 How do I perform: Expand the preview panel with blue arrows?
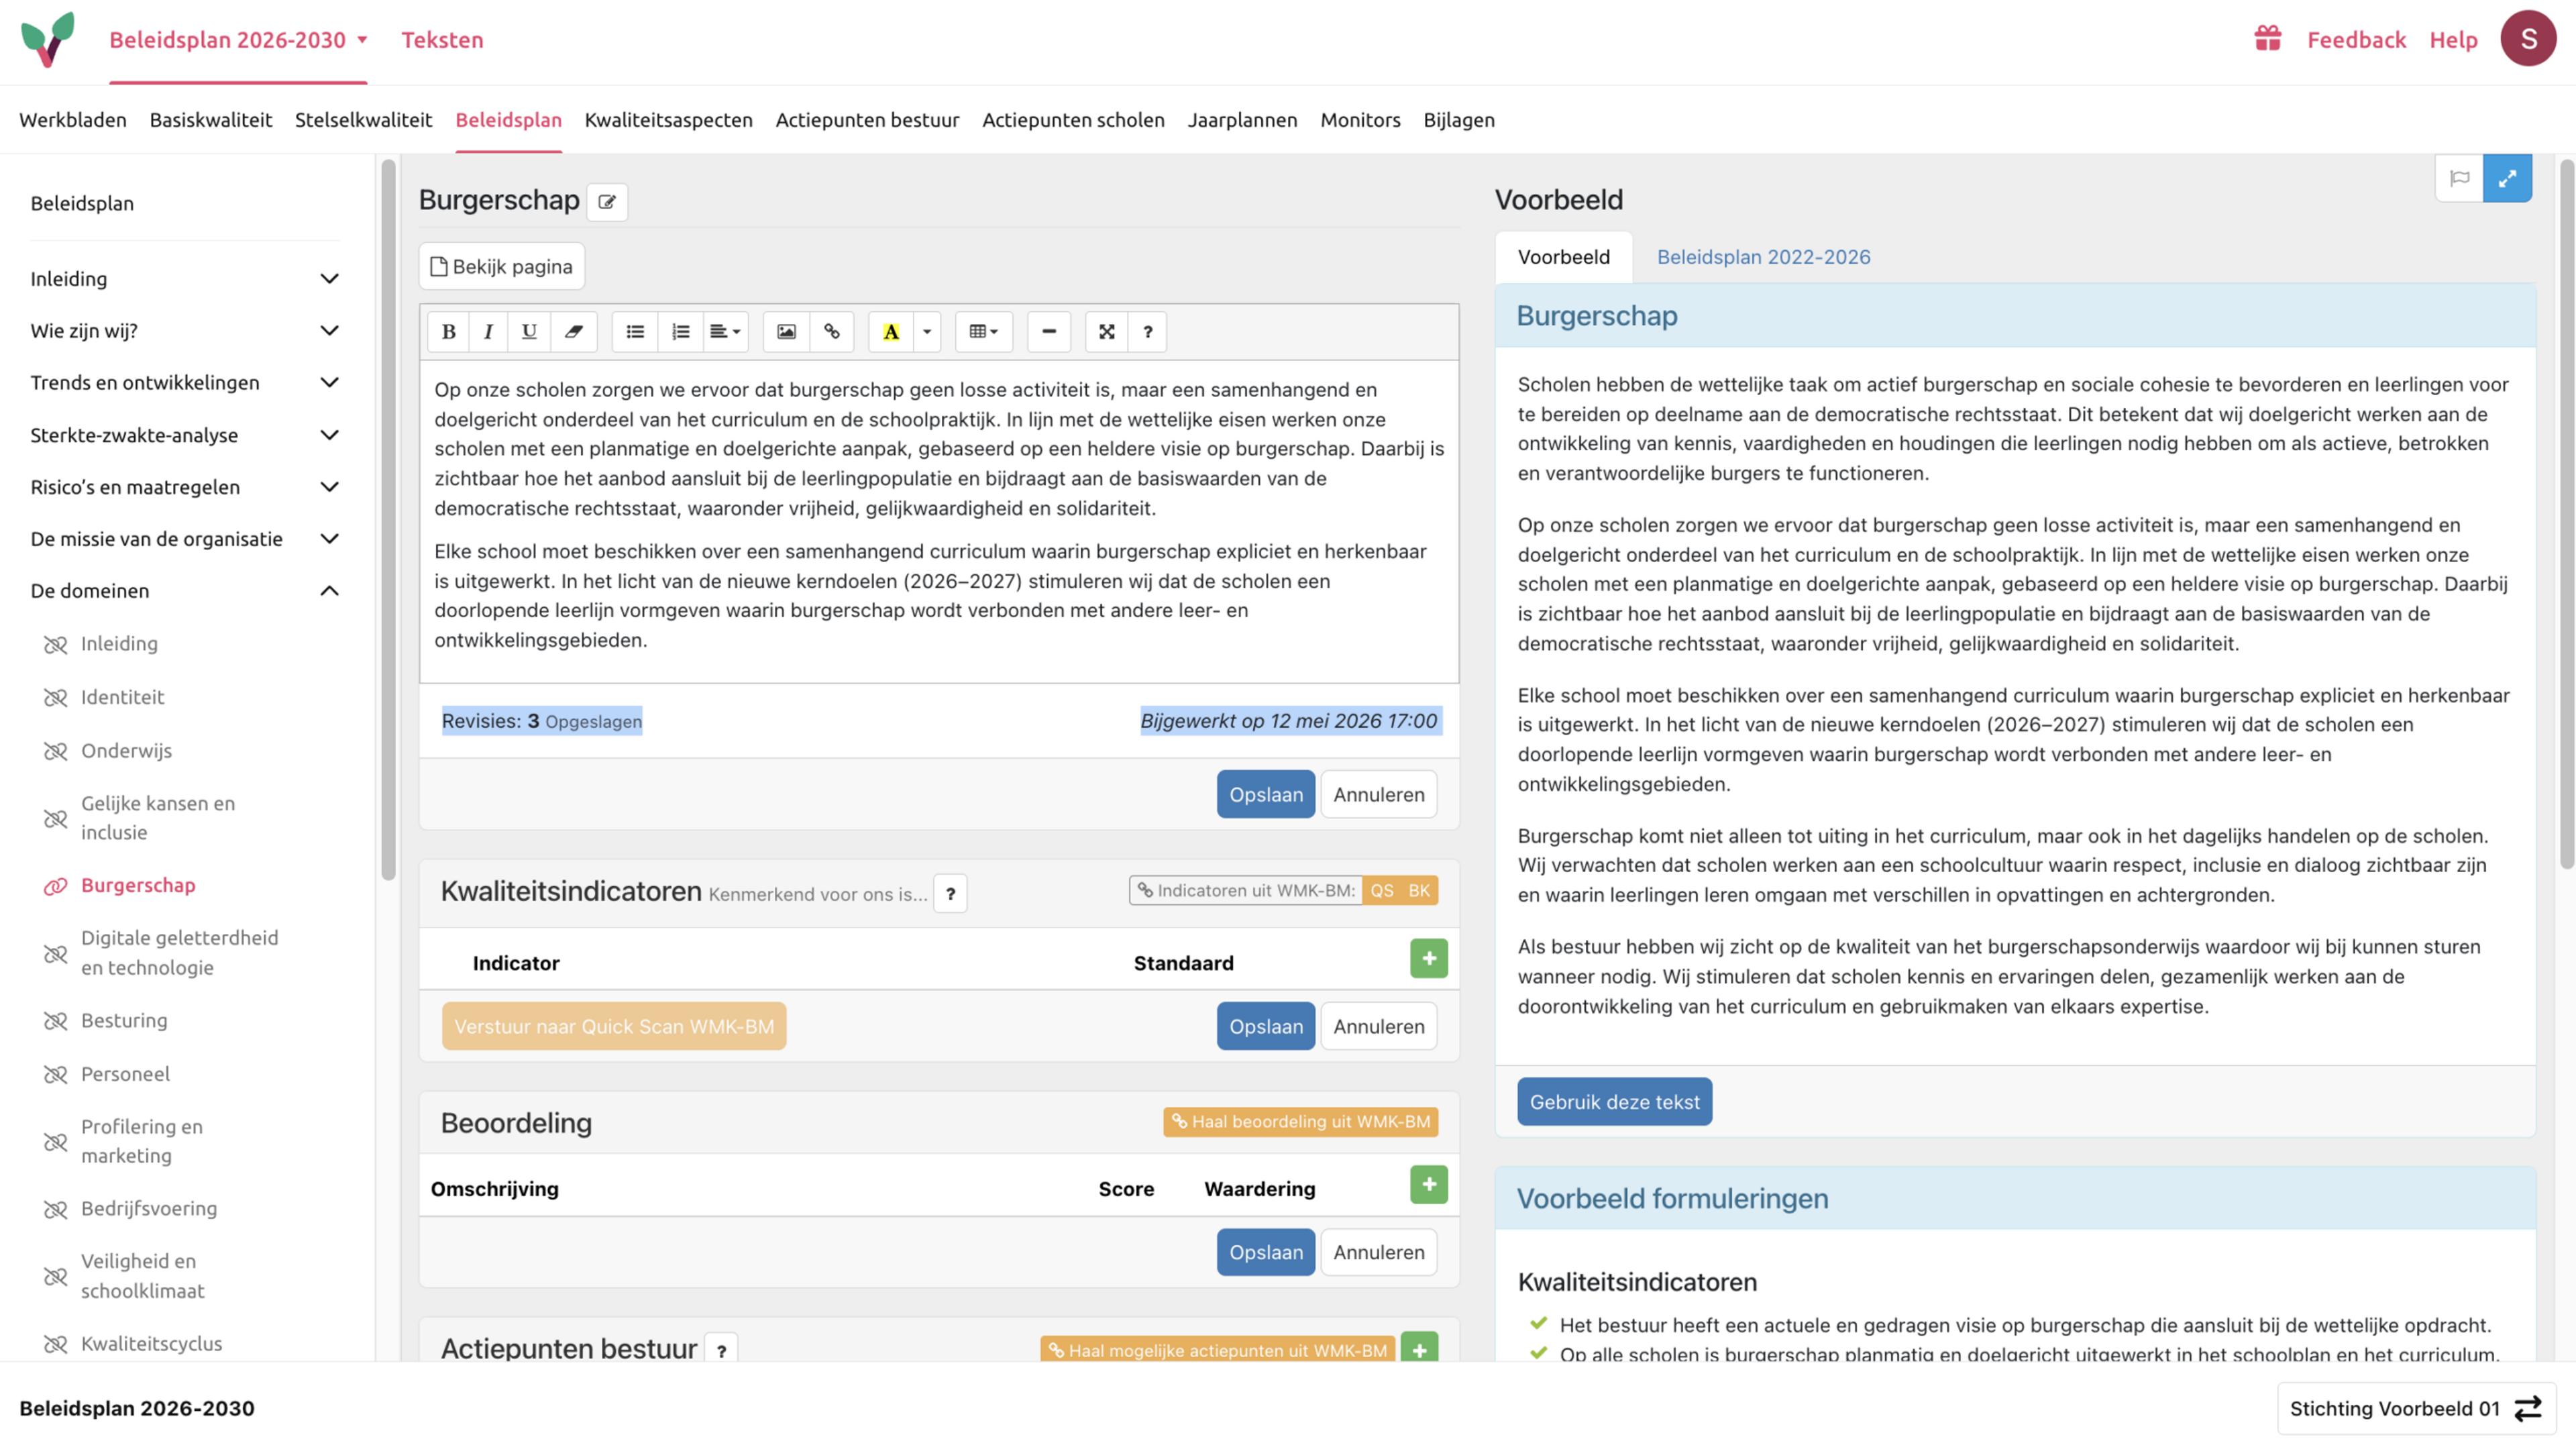2507,179
